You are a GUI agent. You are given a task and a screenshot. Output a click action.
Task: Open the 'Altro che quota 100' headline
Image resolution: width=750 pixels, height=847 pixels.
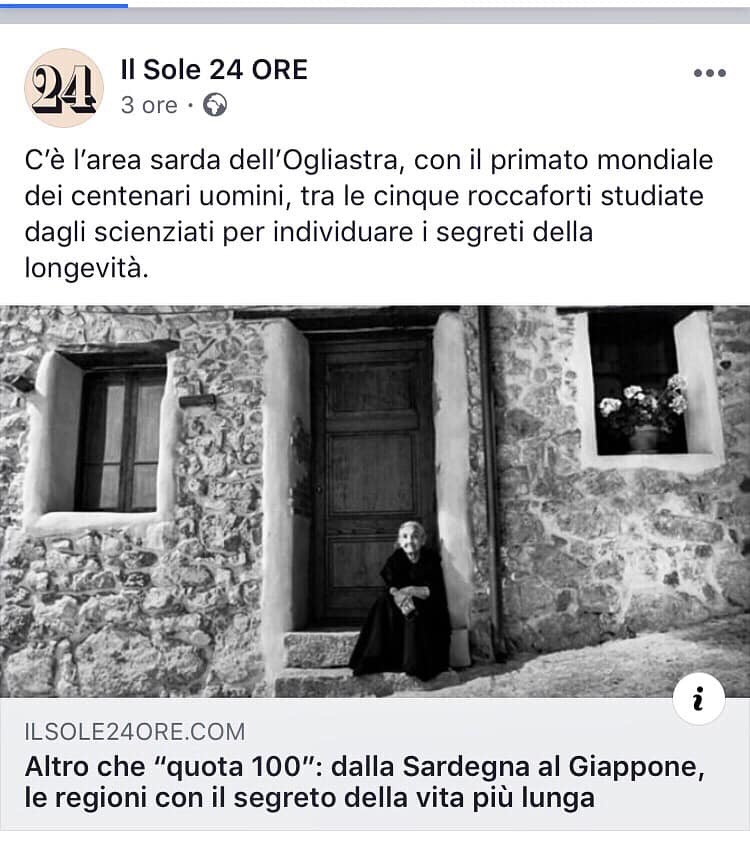click(365, 782)
